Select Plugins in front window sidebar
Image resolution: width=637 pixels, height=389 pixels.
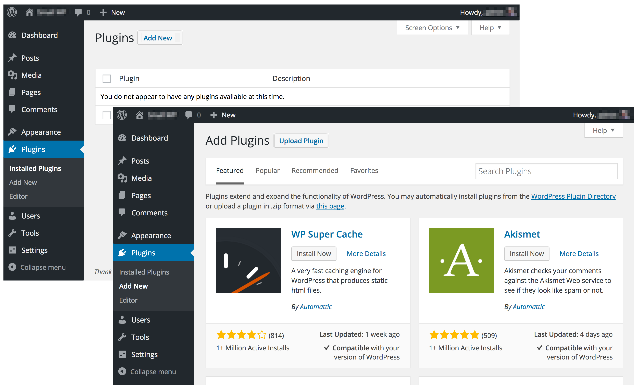154,253
